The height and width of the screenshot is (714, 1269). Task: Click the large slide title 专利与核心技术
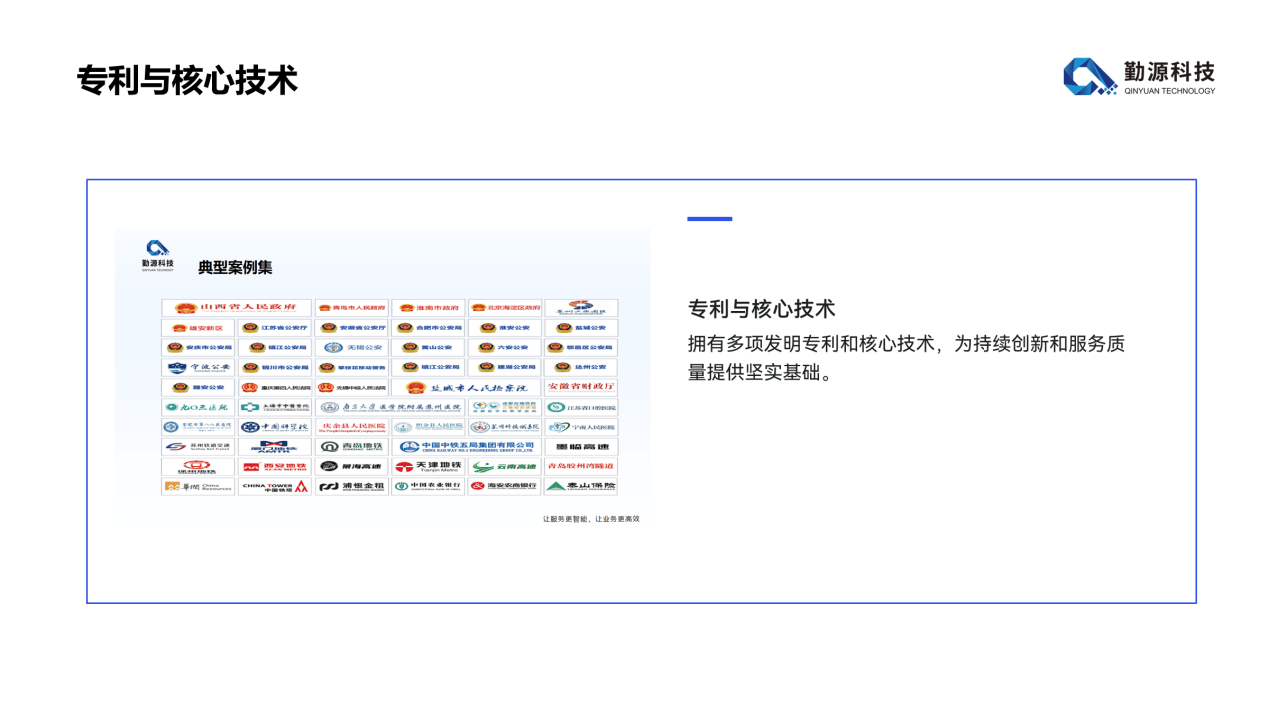click(187, 81)
